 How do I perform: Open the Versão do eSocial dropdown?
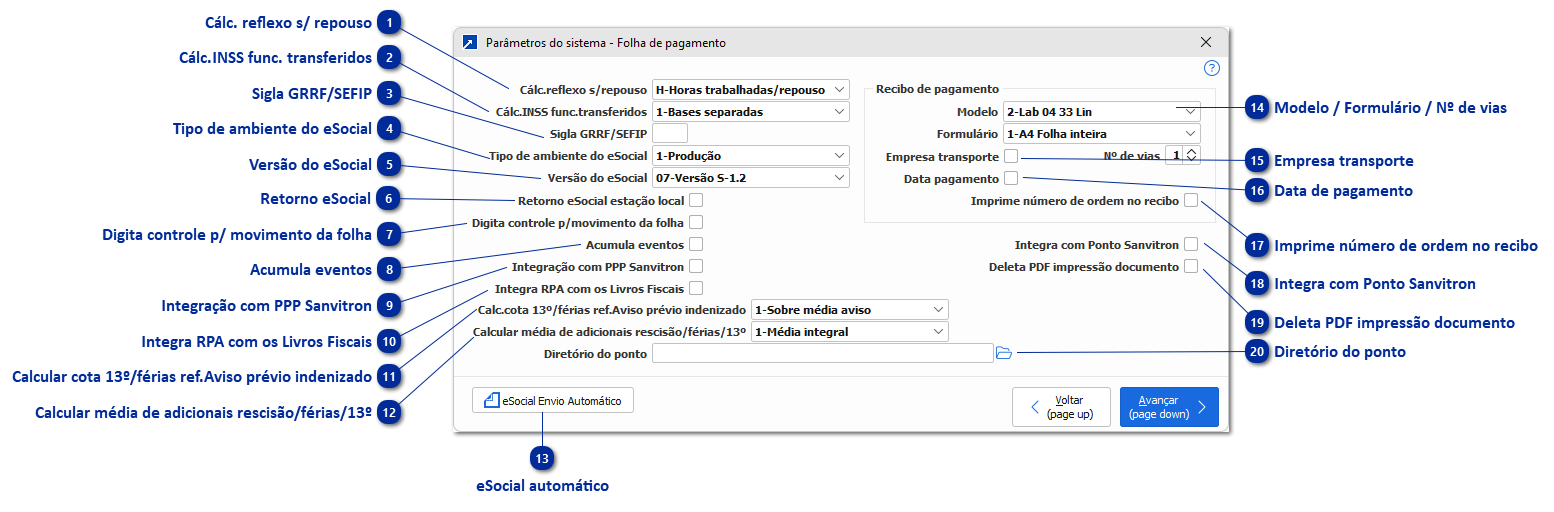[750, 178]
